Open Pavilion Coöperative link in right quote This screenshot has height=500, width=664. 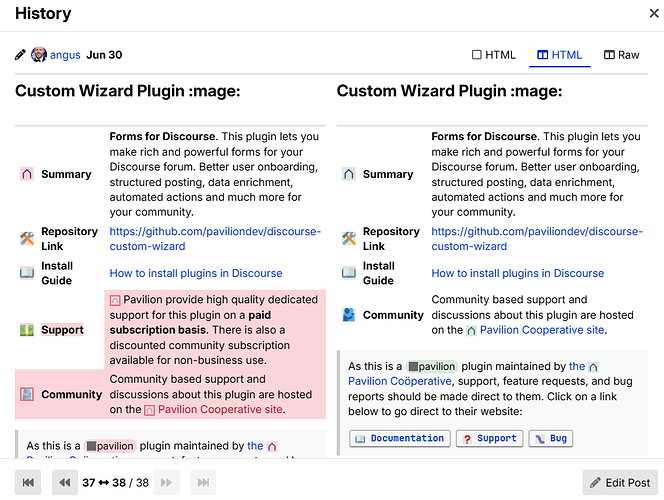399,381
